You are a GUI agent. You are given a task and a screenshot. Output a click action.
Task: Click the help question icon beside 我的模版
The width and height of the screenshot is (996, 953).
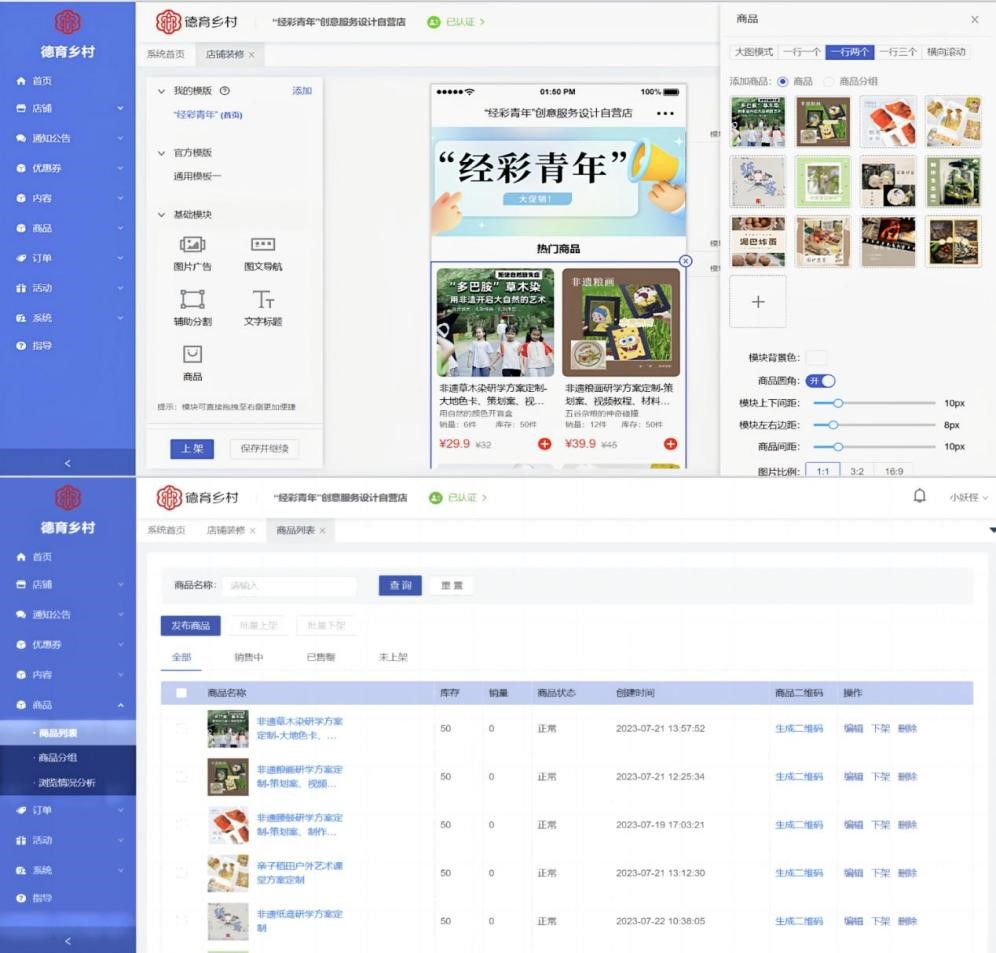click(224, 91)
